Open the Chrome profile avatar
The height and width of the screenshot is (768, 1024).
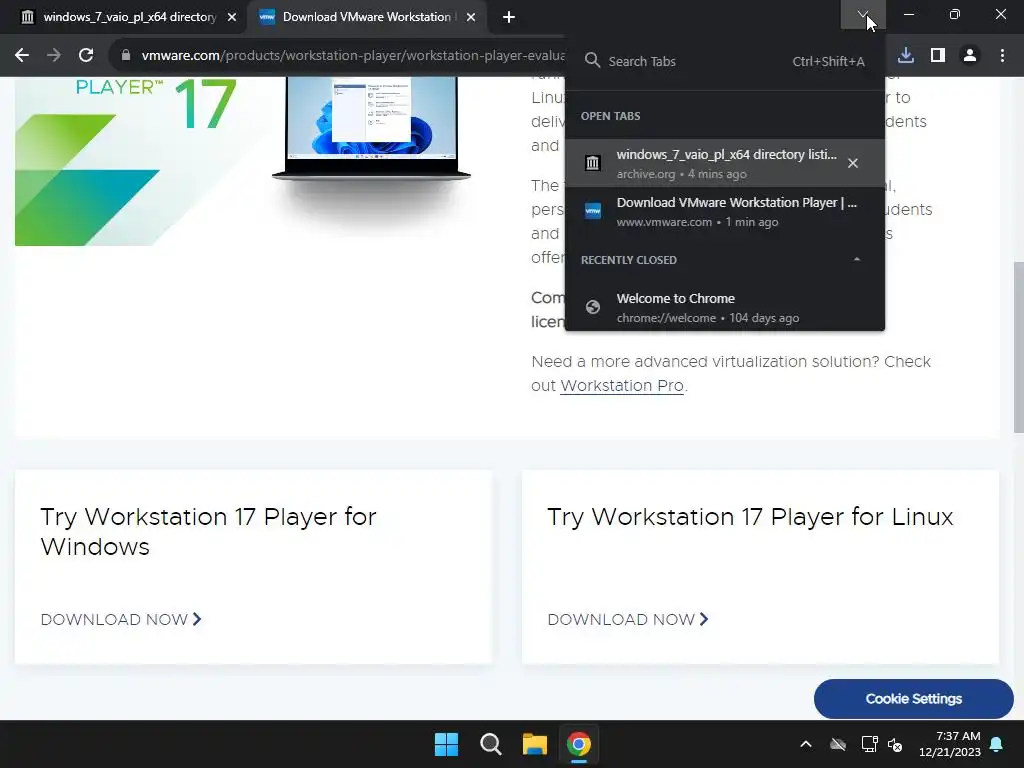tap(970, 56)
